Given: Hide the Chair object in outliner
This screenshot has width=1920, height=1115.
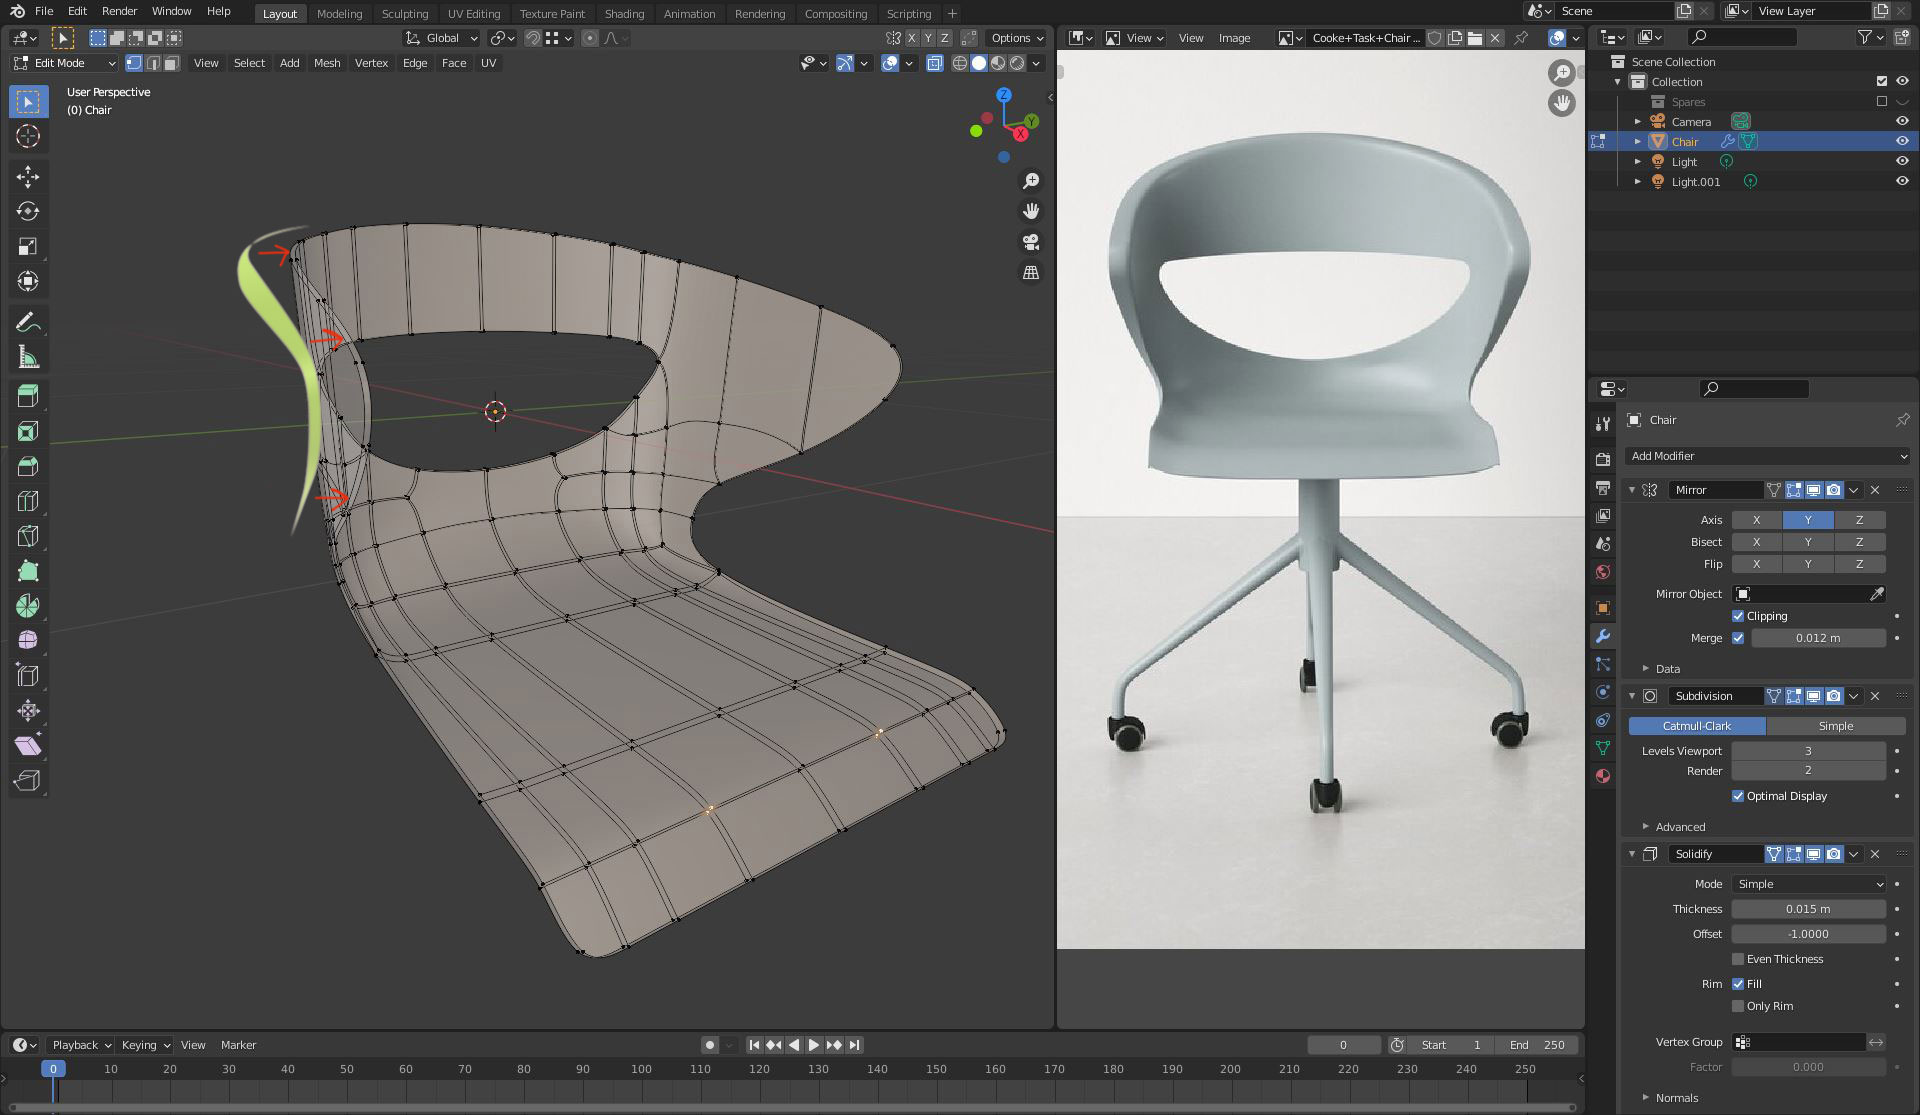Looking at the screenshot, I should pyautogui.click(x=1902, y=141).
